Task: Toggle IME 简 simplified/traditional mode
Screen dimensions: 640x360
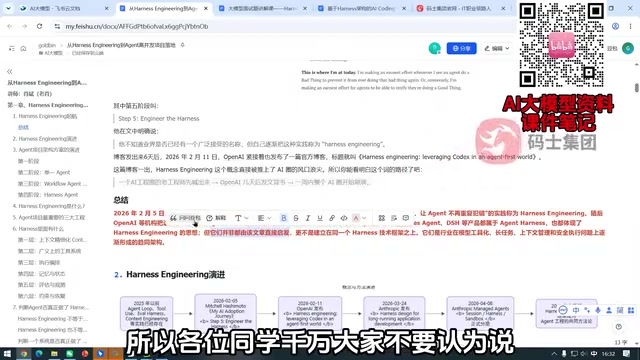Action: click(x=620, y=311)
